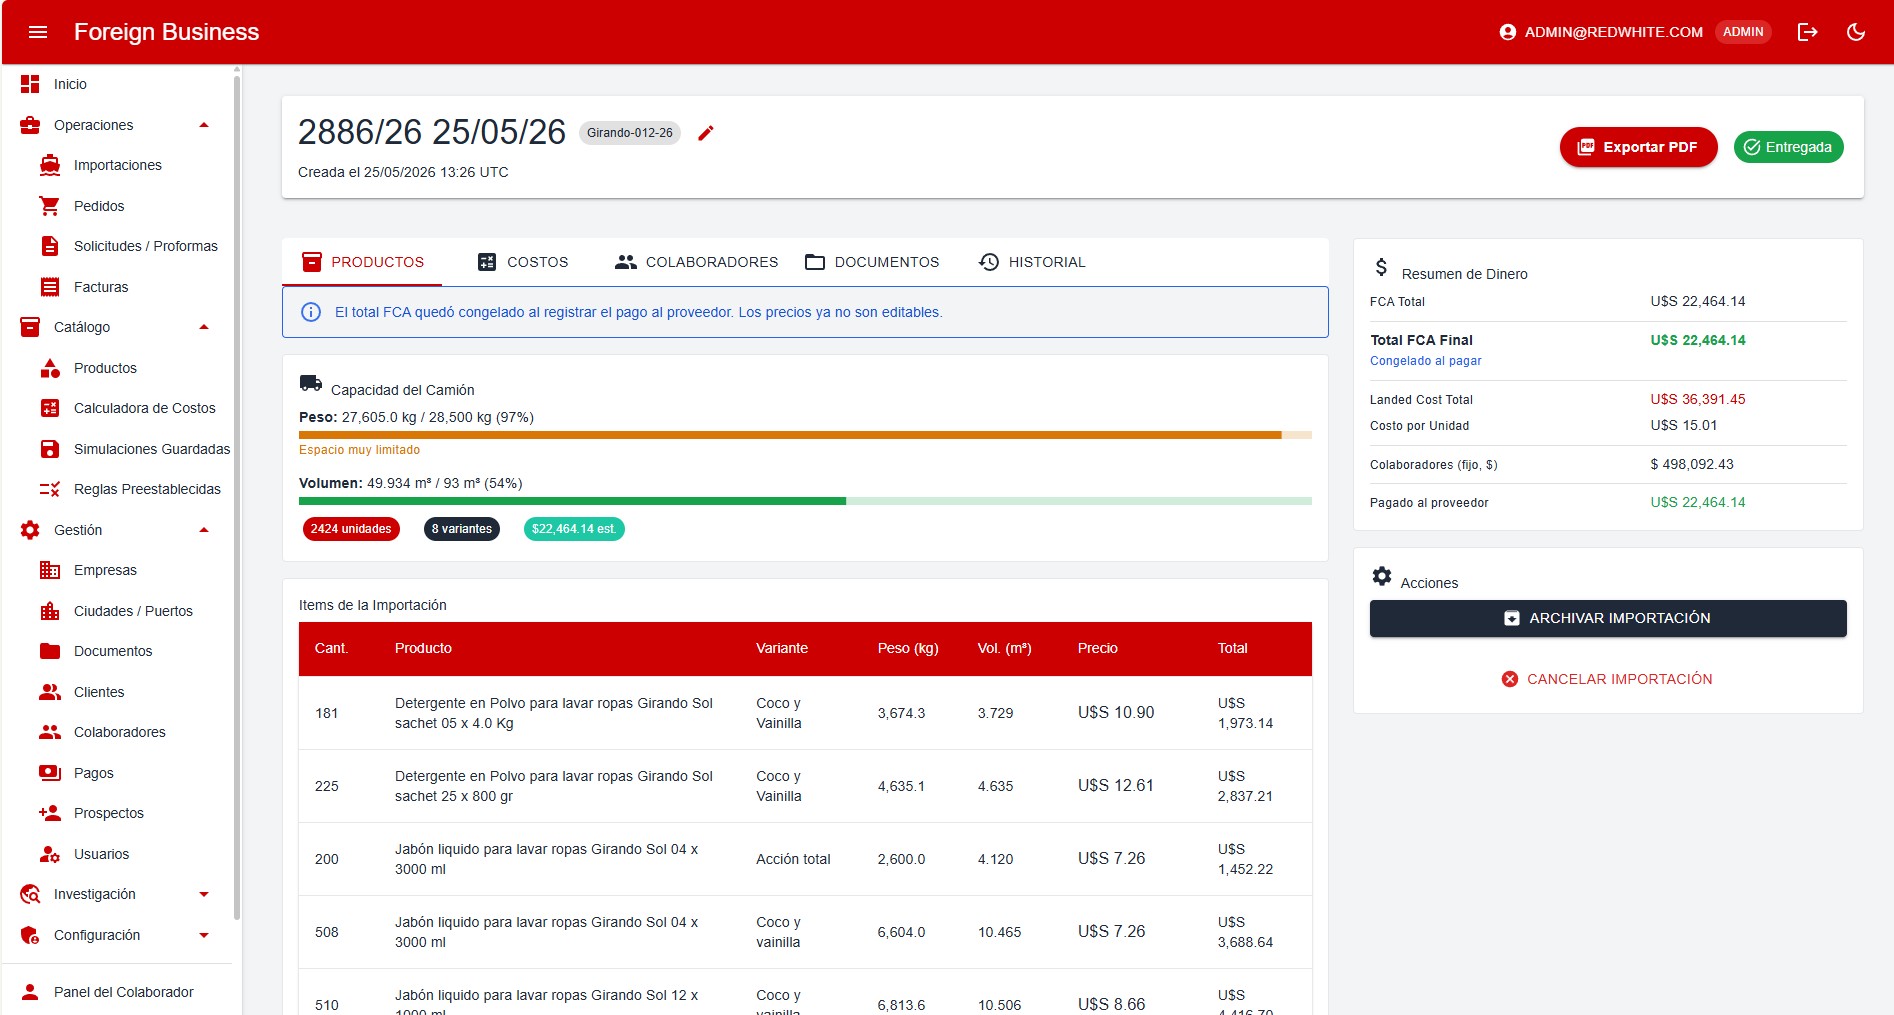Click the Acción total variant cell

tap(793, 859)
